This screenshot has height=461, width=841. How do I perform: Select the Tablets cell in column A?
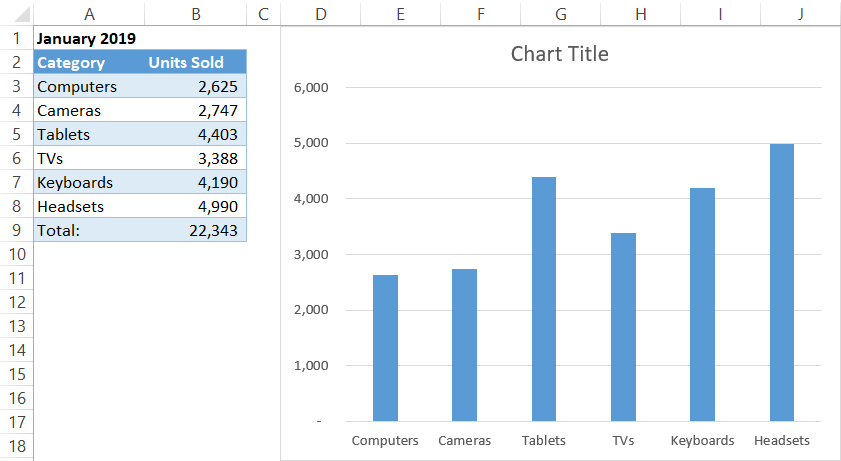click(x=89, y=134)
